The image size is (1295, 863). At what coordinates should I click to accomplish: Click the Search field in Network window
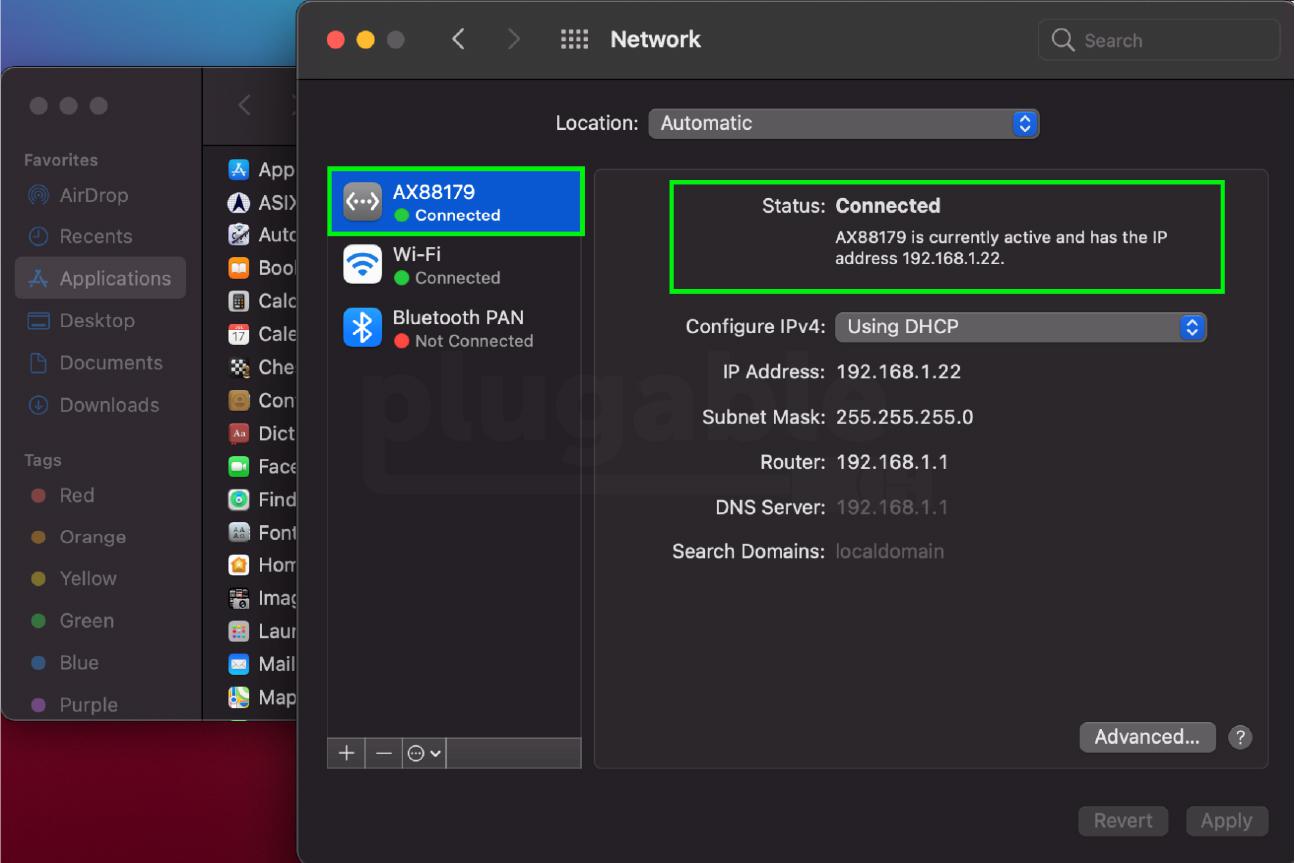(x=1160, y=41)
